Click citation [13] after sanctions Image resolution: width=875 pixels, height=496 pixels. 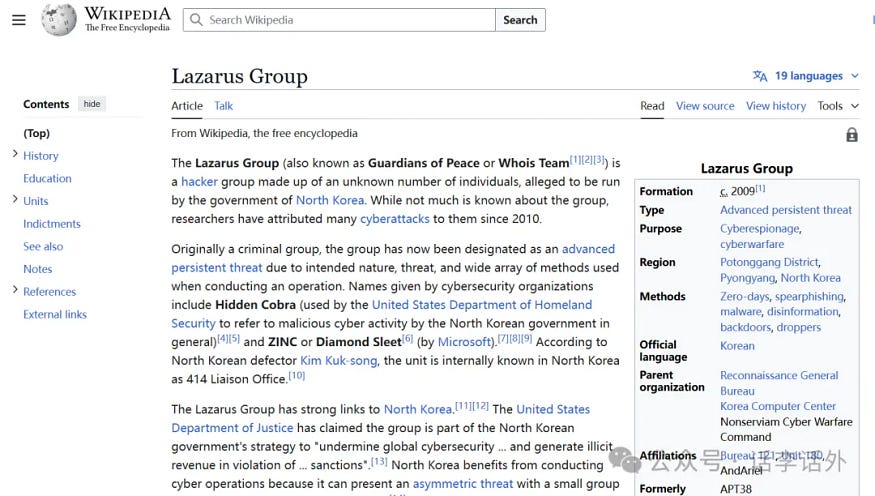[x=379, y=461]
